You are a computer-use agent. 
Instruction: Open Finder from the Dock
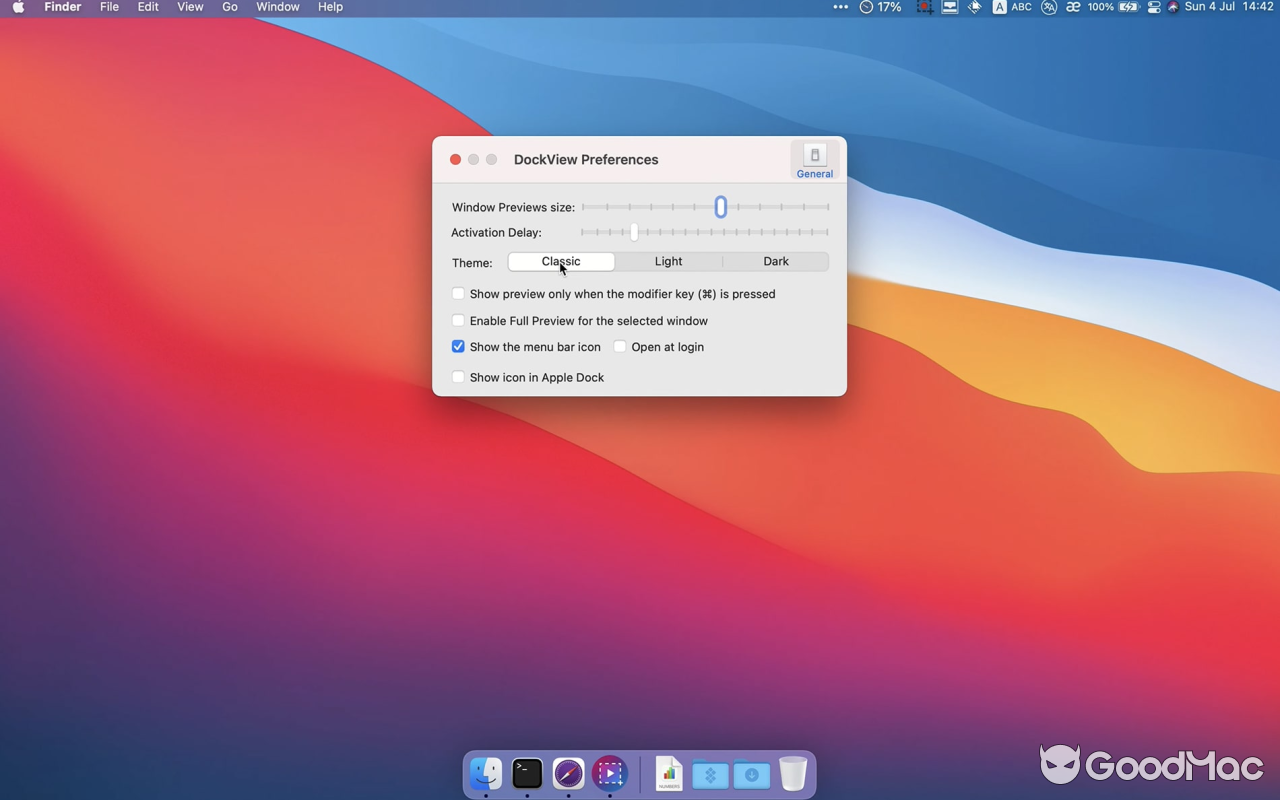(486, 773)
